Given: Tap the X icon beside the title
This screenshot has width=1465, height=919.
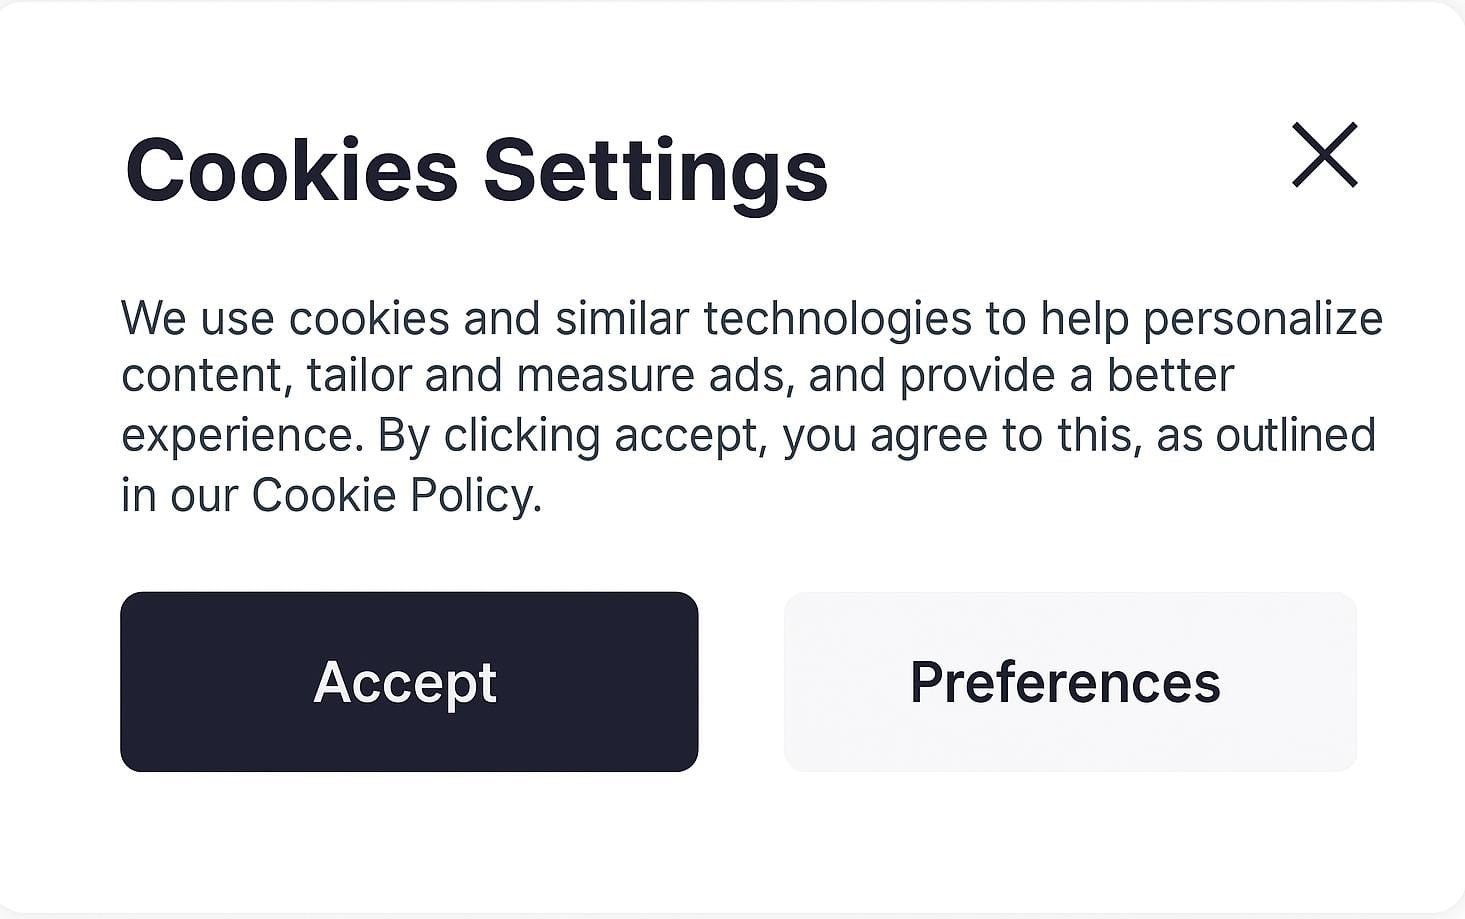Looking at the screenshot, I should tap(1324, 155).
